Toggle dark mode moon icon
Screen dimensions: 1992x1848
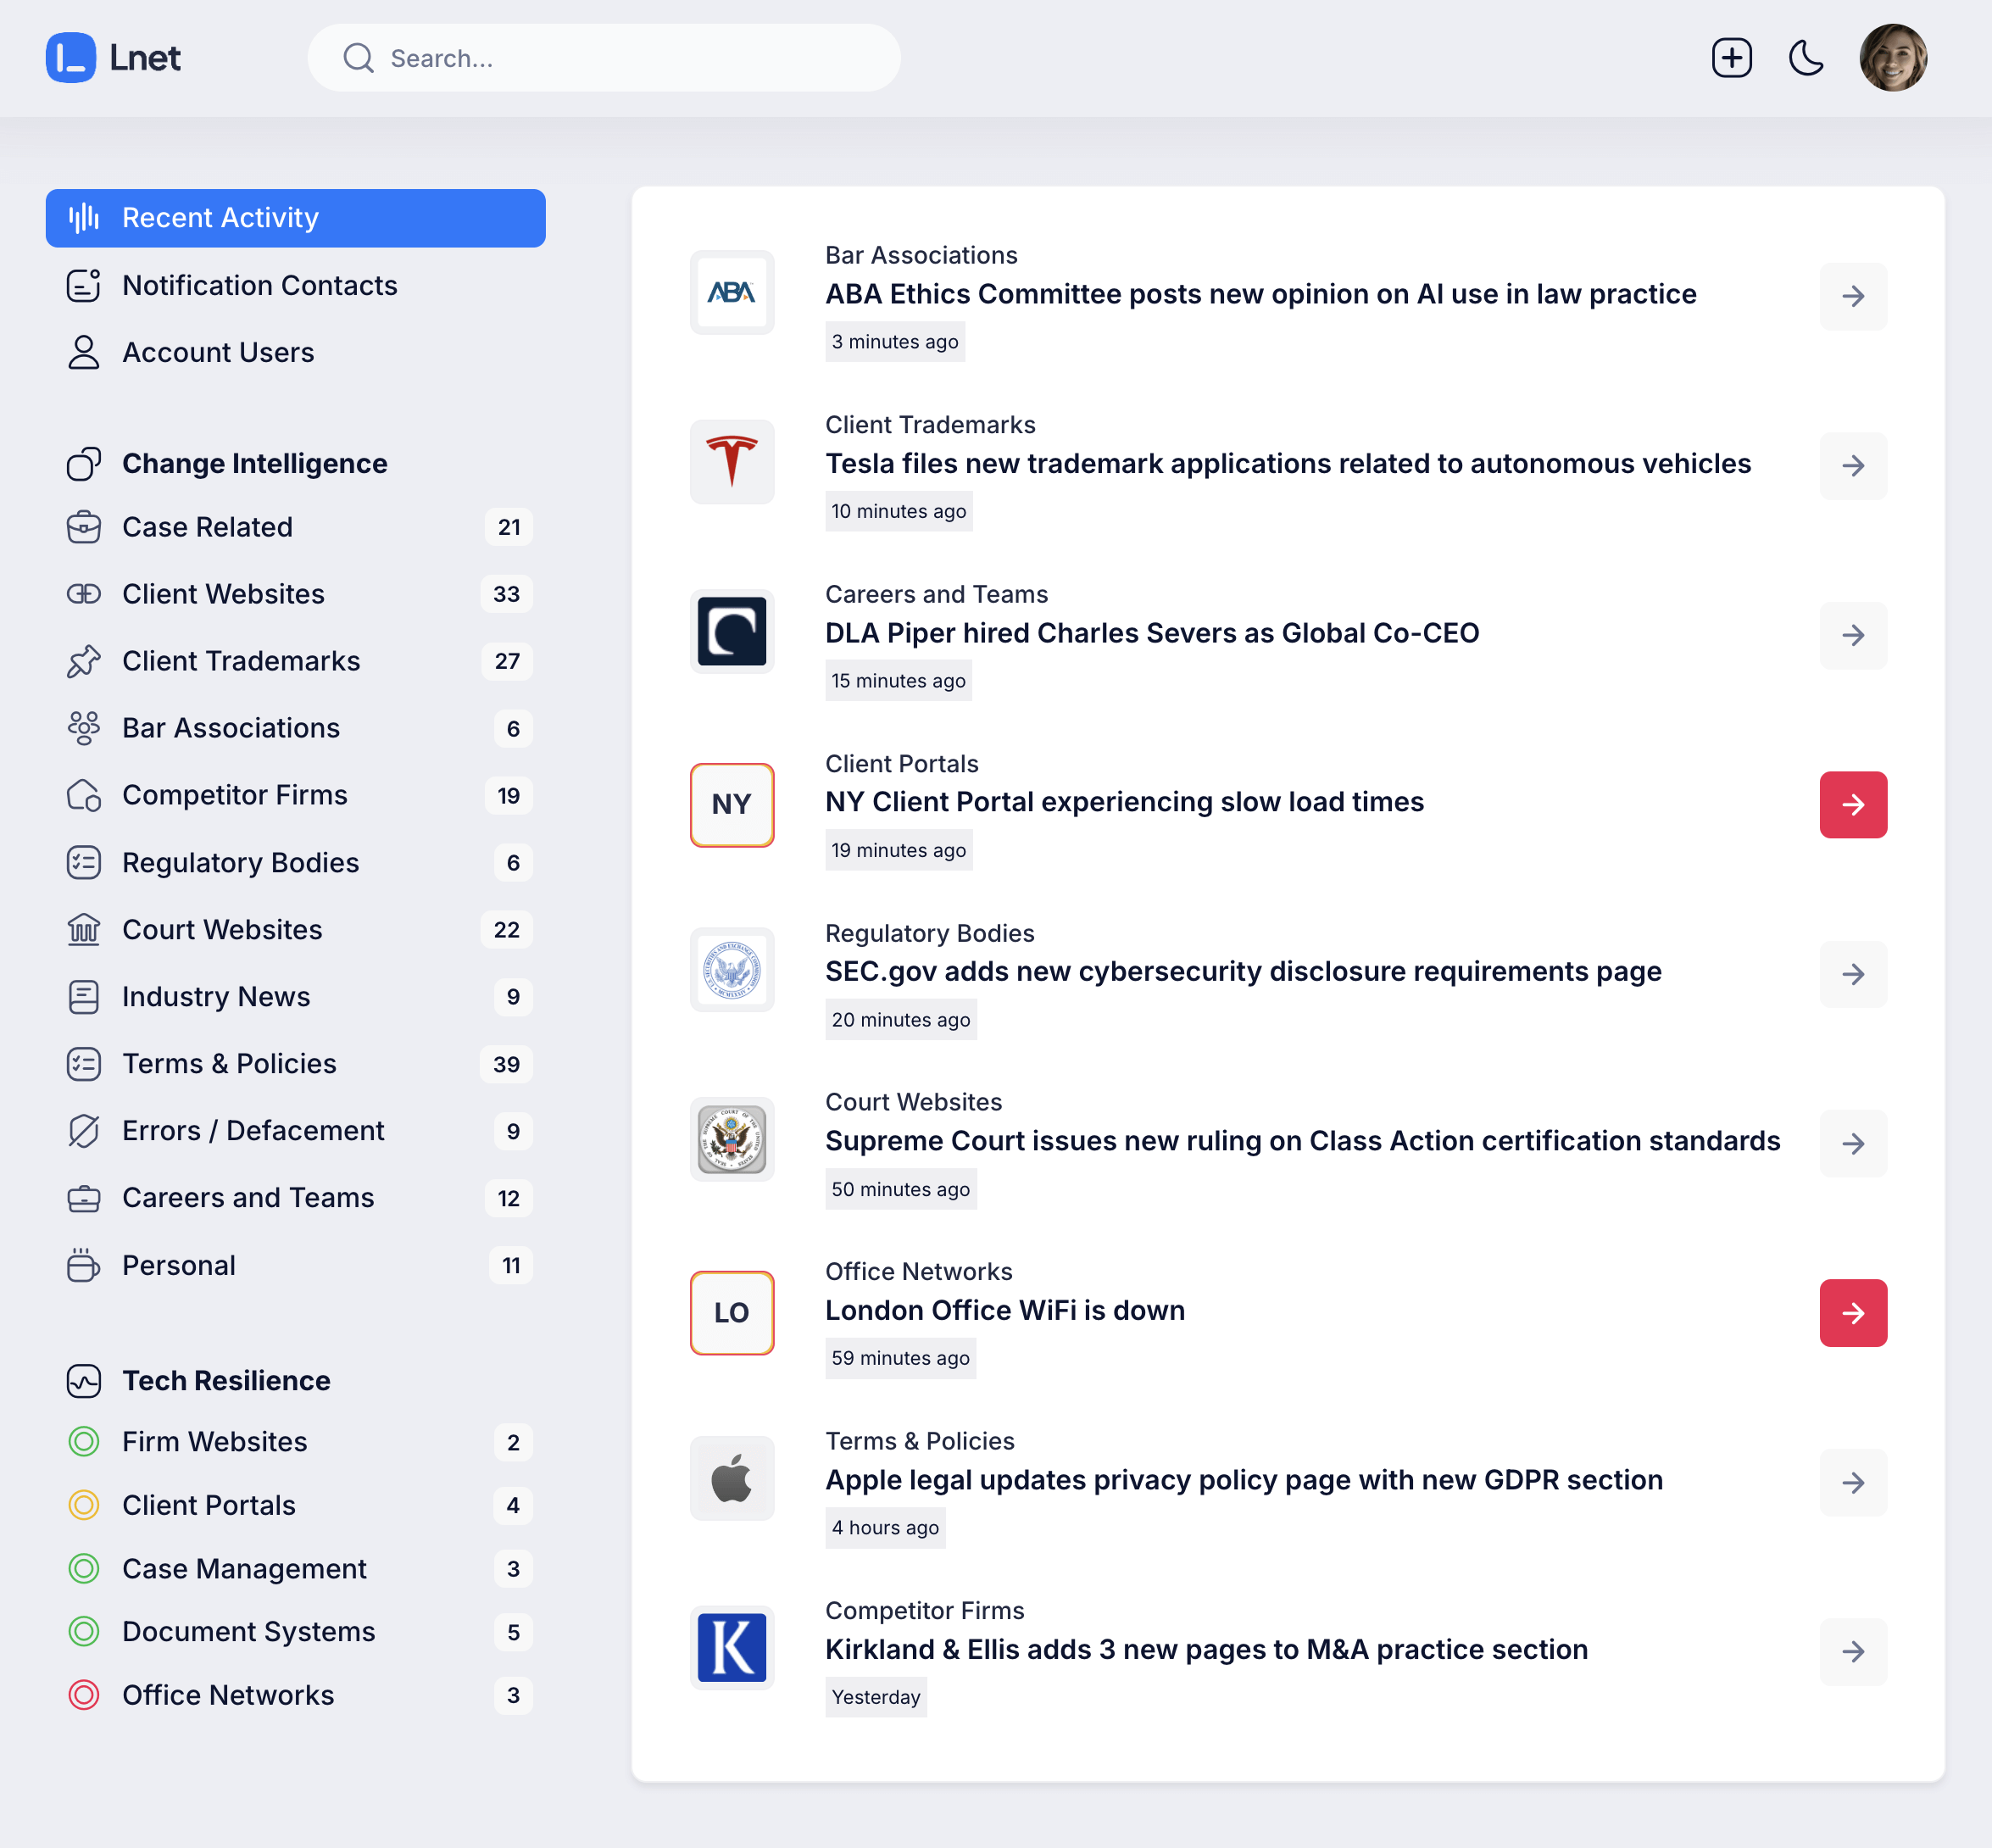click(1805, 58)
